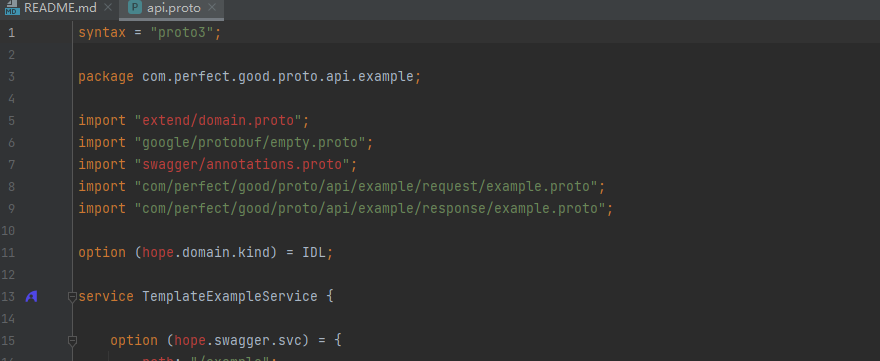880x361 pixels.
Task: Click the syntax keyword on line 1
Action: [x=102, y=33]
